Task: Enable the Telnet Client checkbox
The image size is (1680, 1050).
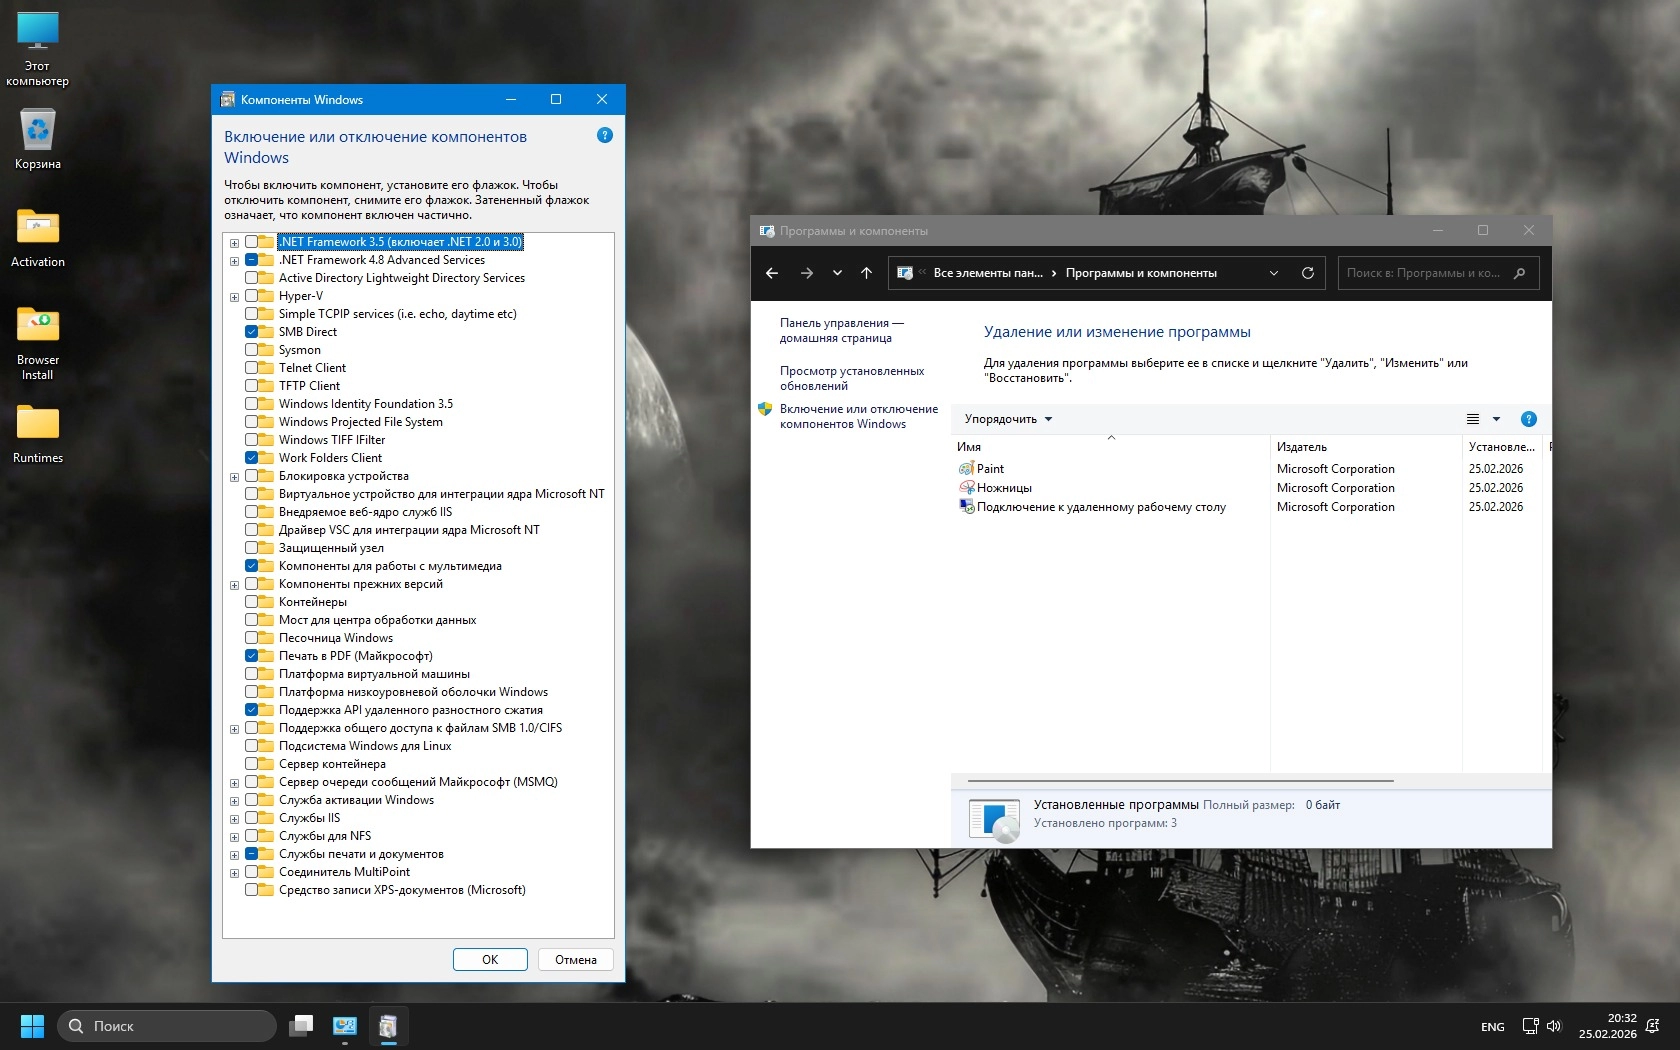Action: [252, 368]
